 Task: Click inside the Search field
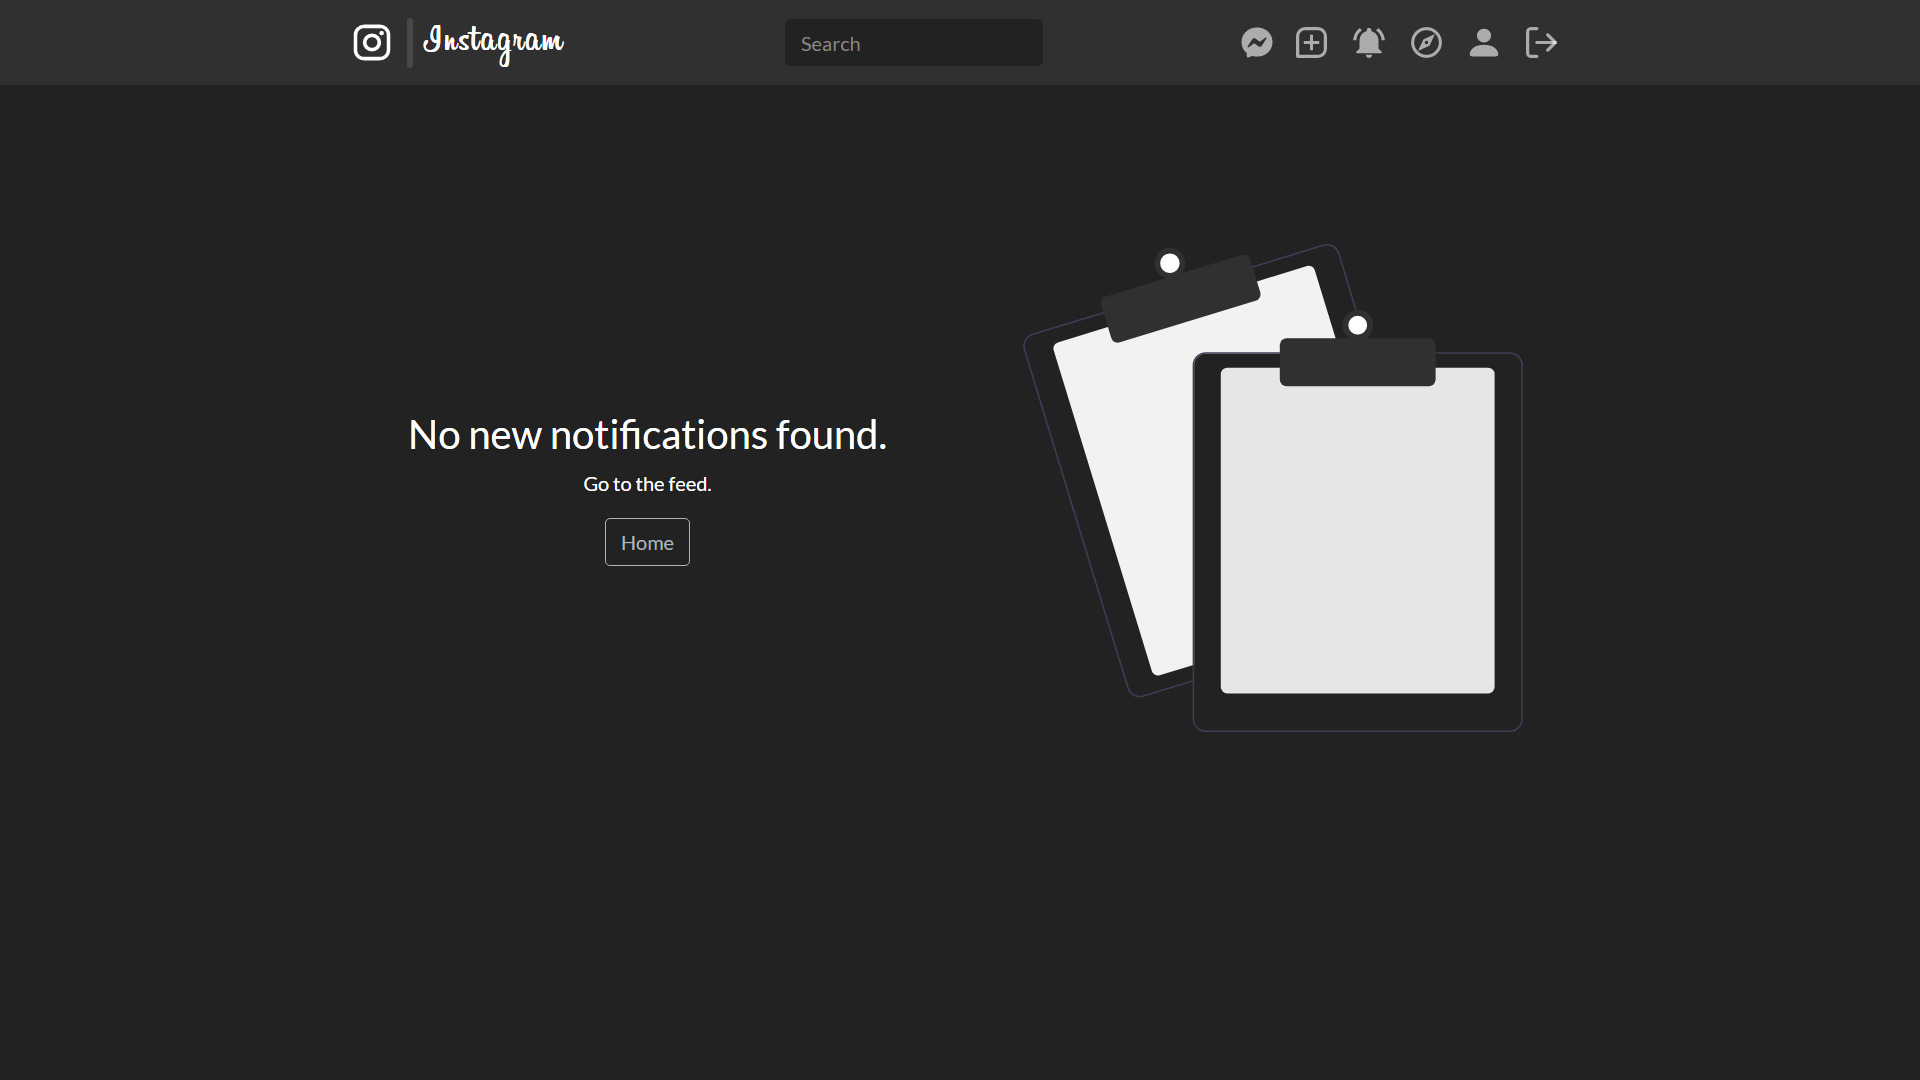(x=912, y=43)
